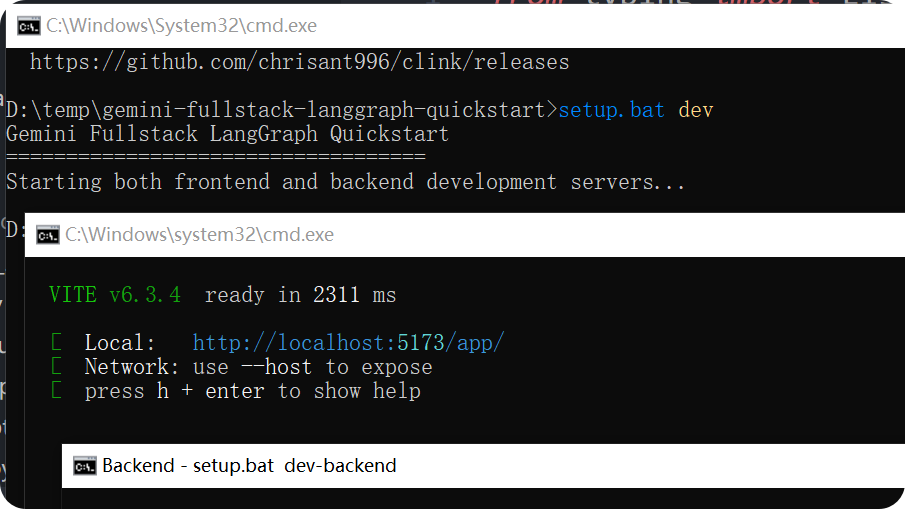Click Starting both frontend and backend line

345,182
